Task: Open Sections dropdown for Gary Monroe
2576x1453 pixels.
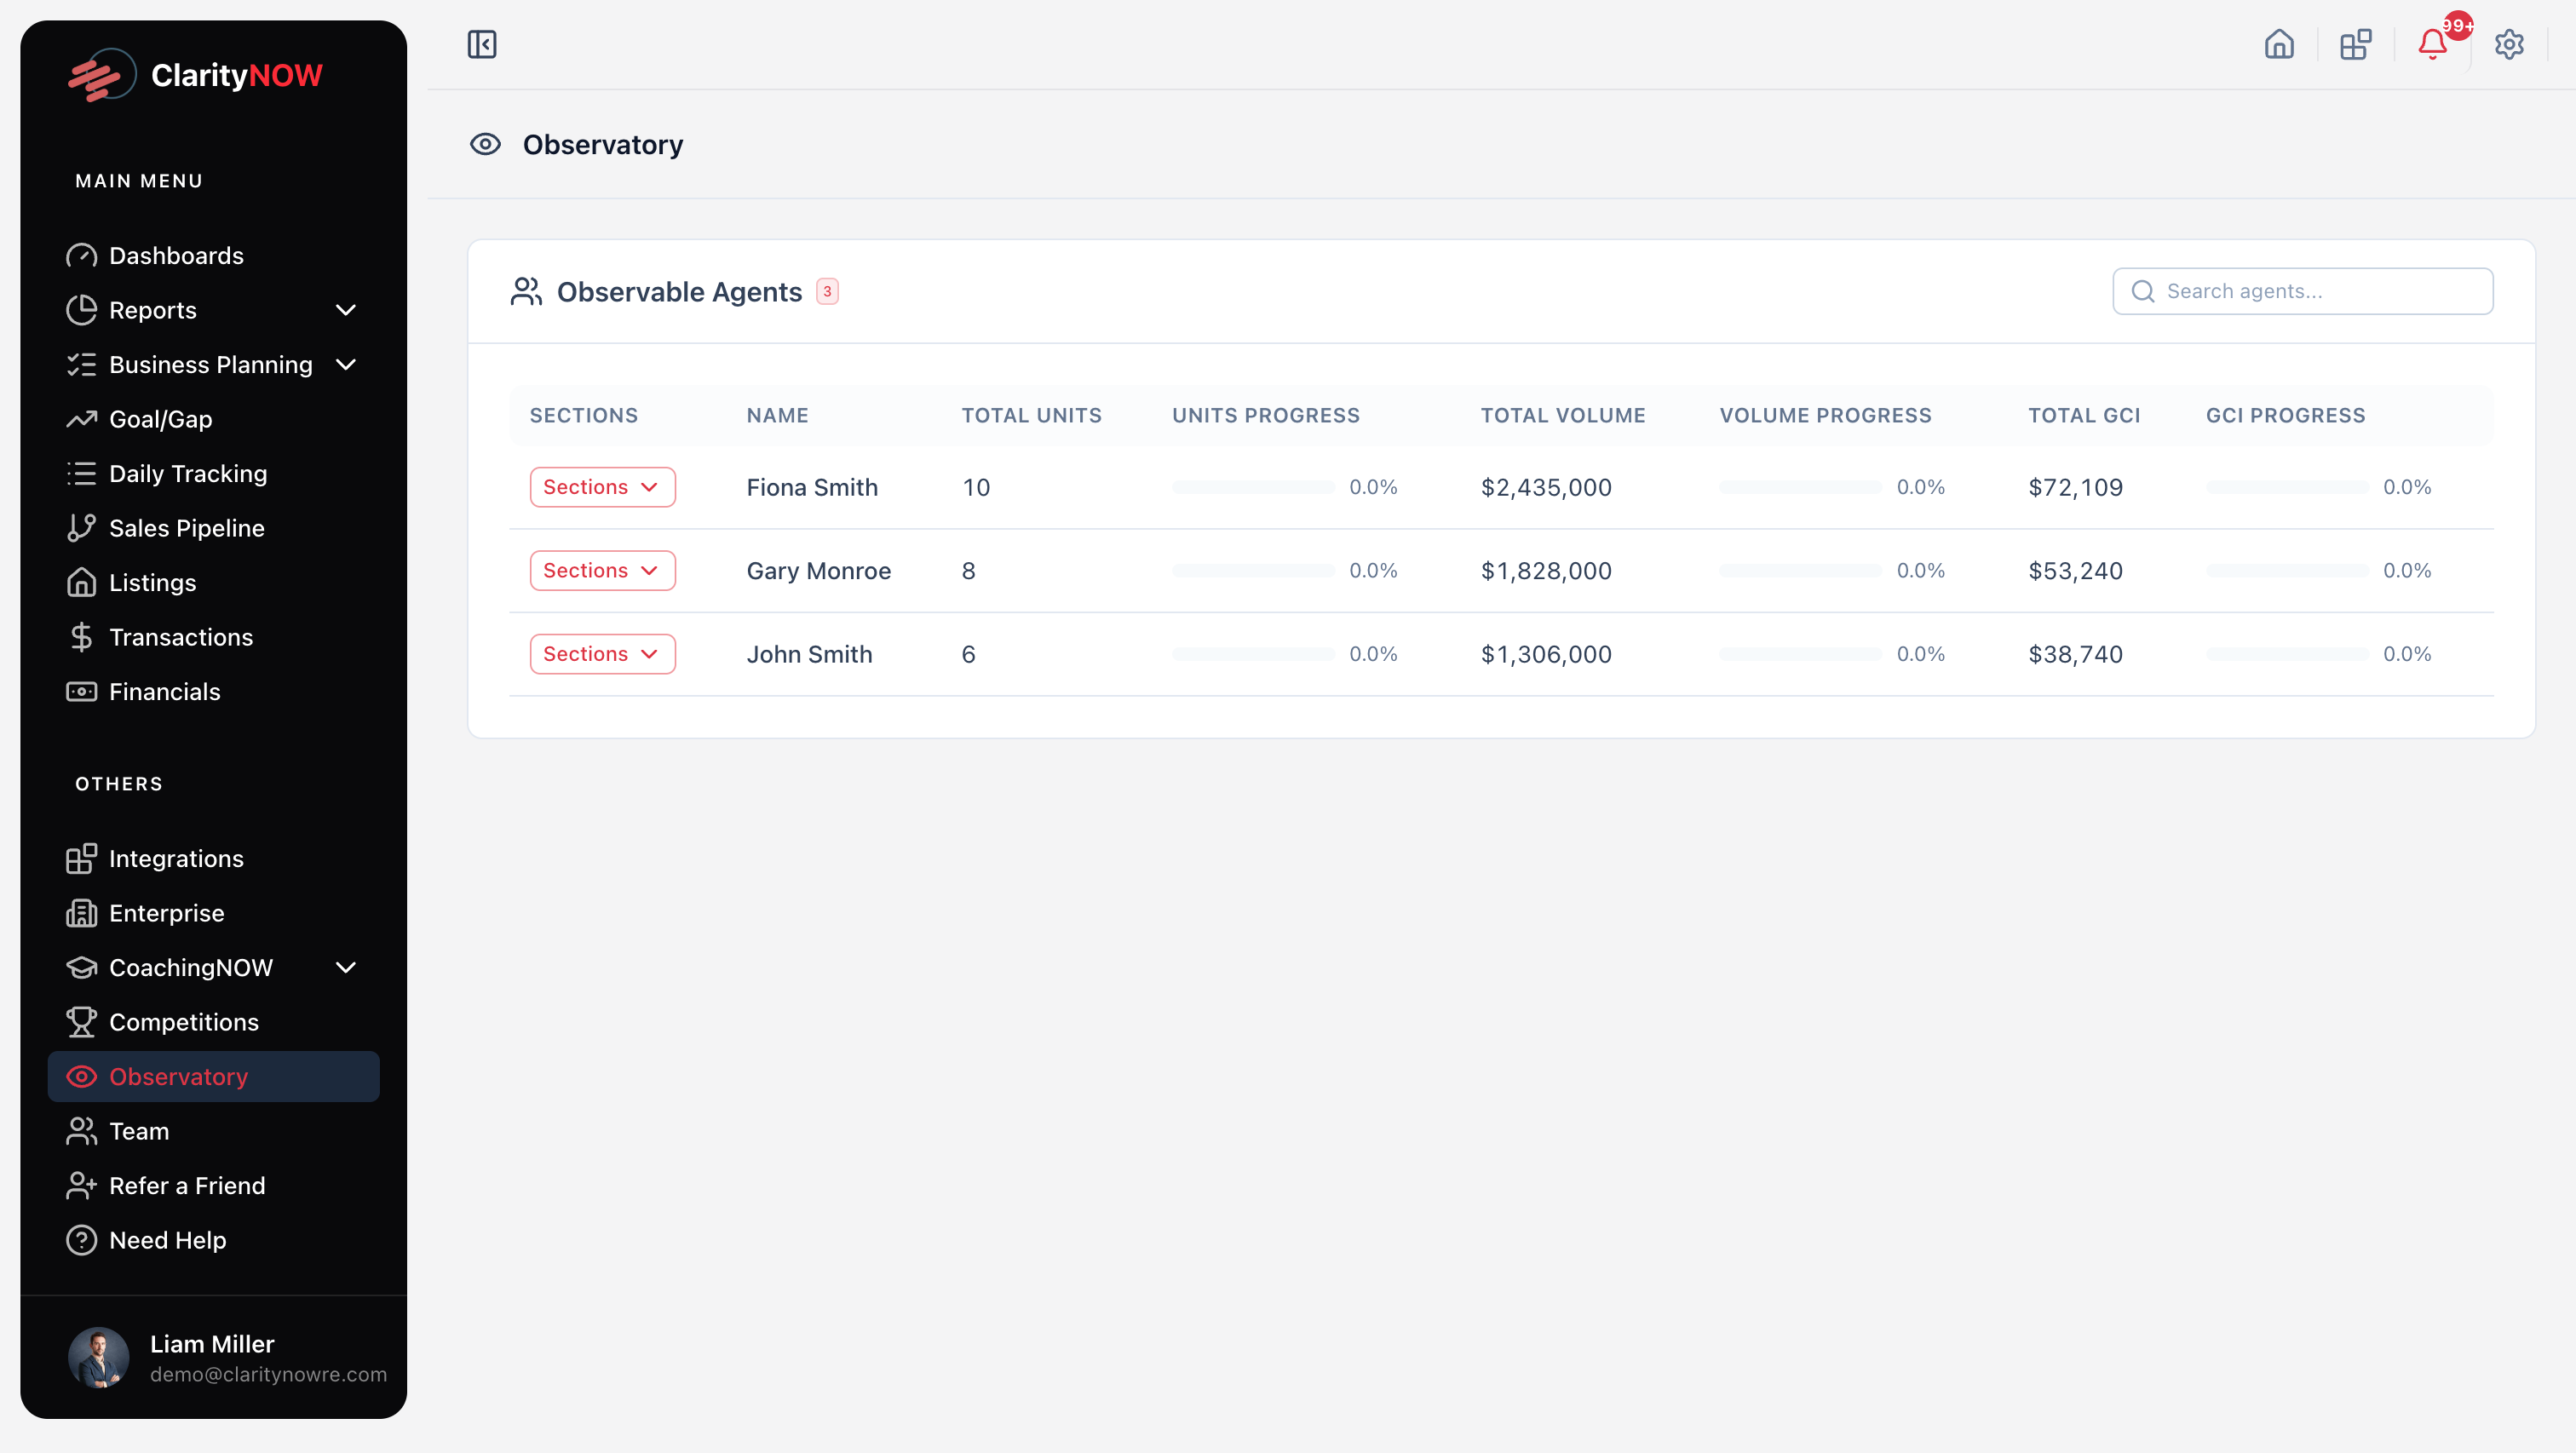Action: click(x=602, y=570)
